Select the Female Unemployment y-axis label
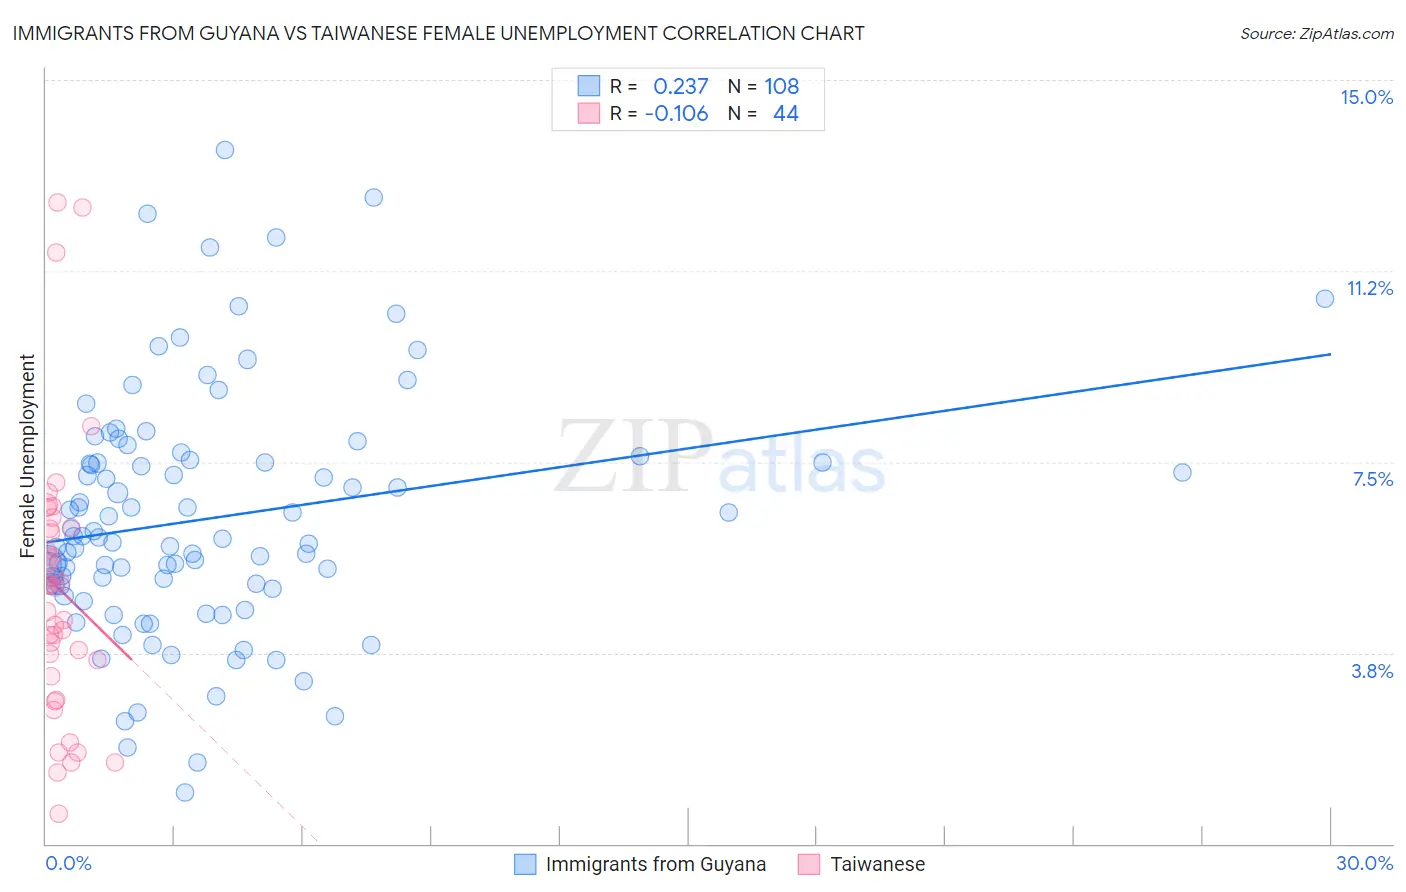This screenshot has width=1406, height=892. tap(27, 456)
